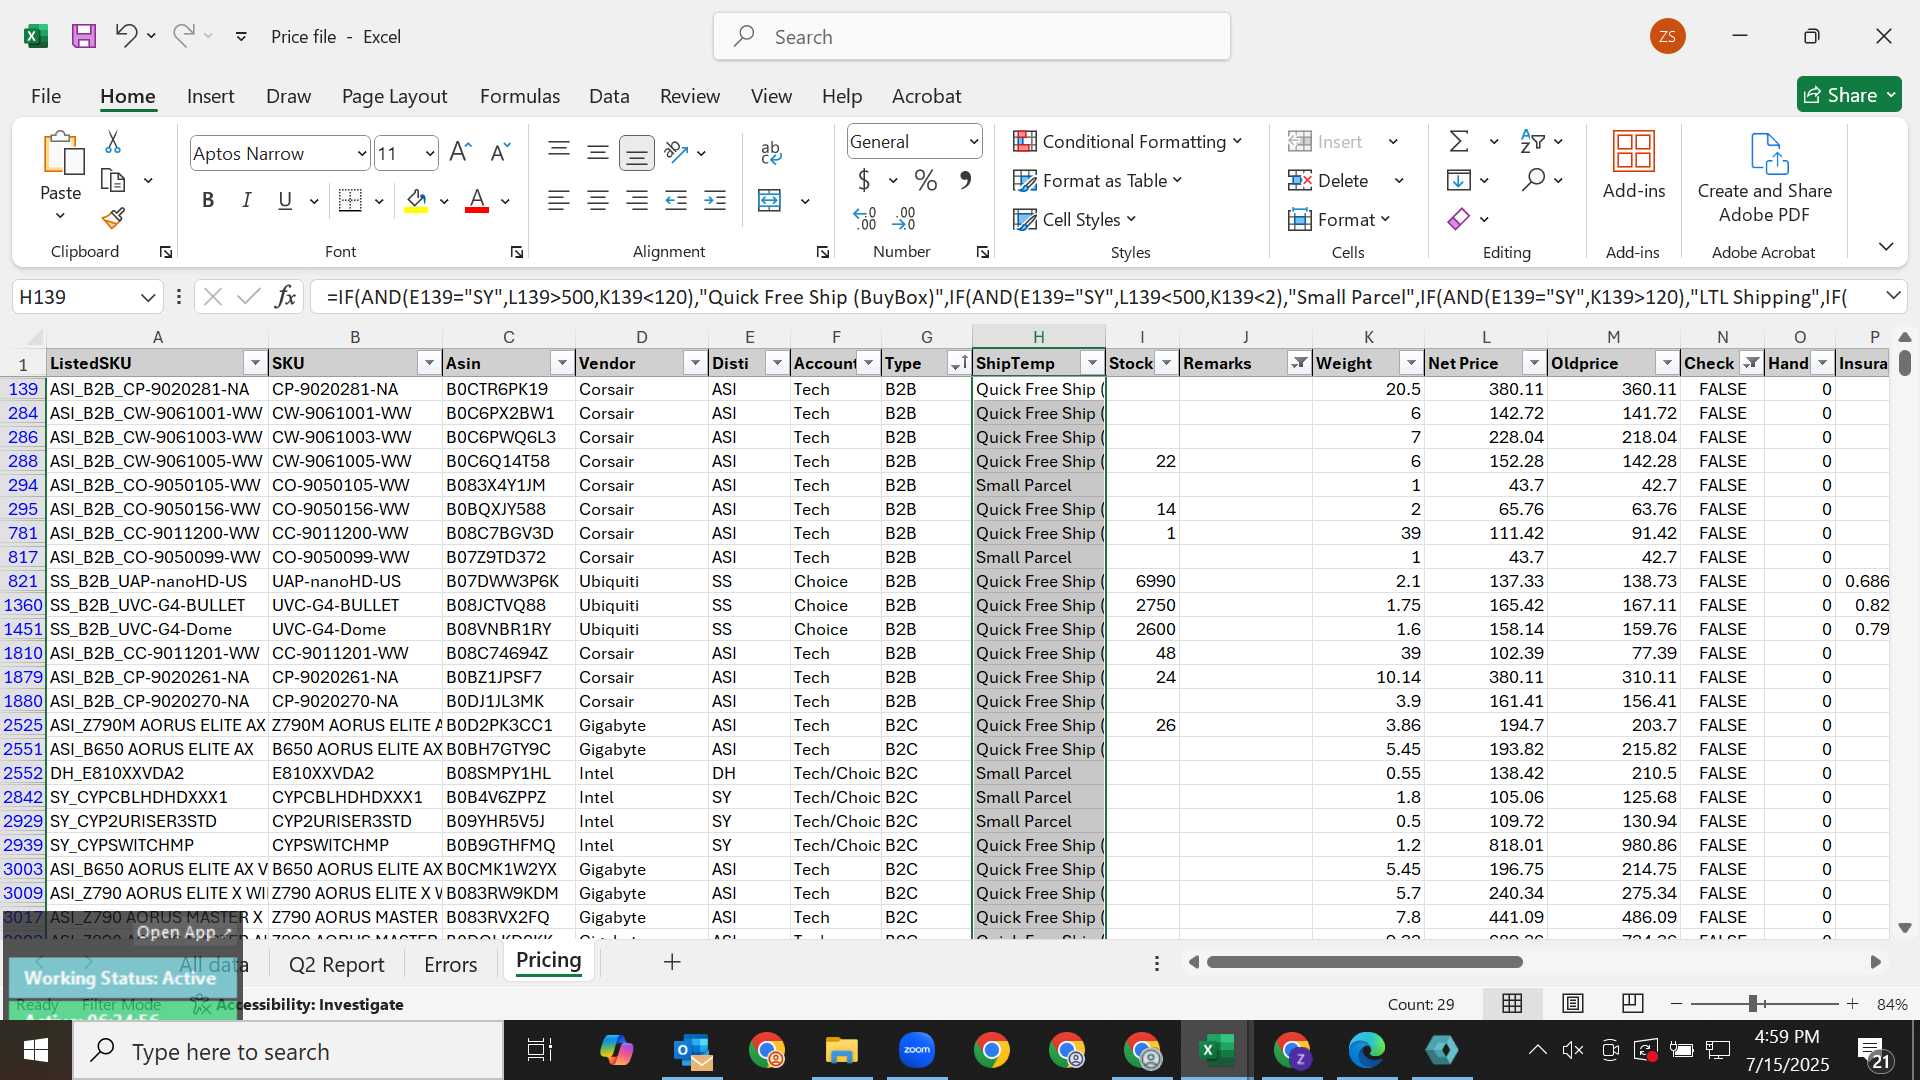Viewport: 1920px width, 1080px height.
Task: Open the Vendor column filter dropdown
Action: click(694, 363)
